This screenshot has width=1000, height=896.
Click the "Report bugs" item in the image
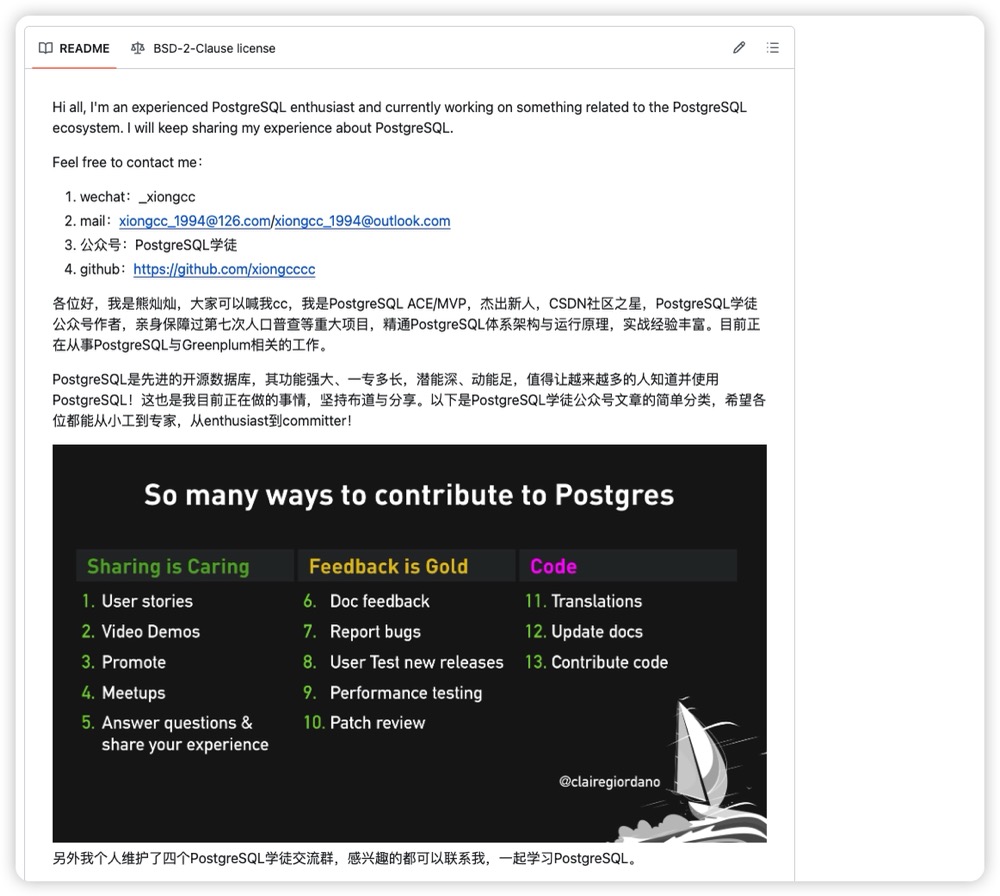pos(375,631)
